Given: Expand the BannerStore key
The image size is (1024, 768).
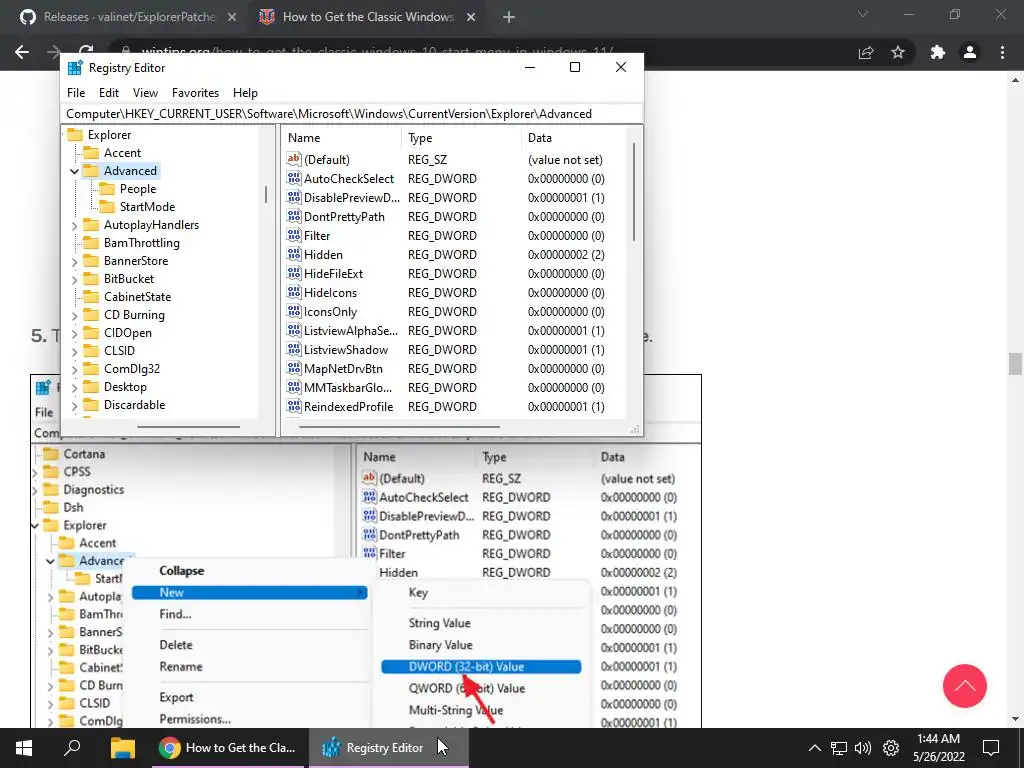Looking at the screenshot, I should click(74, 261).
